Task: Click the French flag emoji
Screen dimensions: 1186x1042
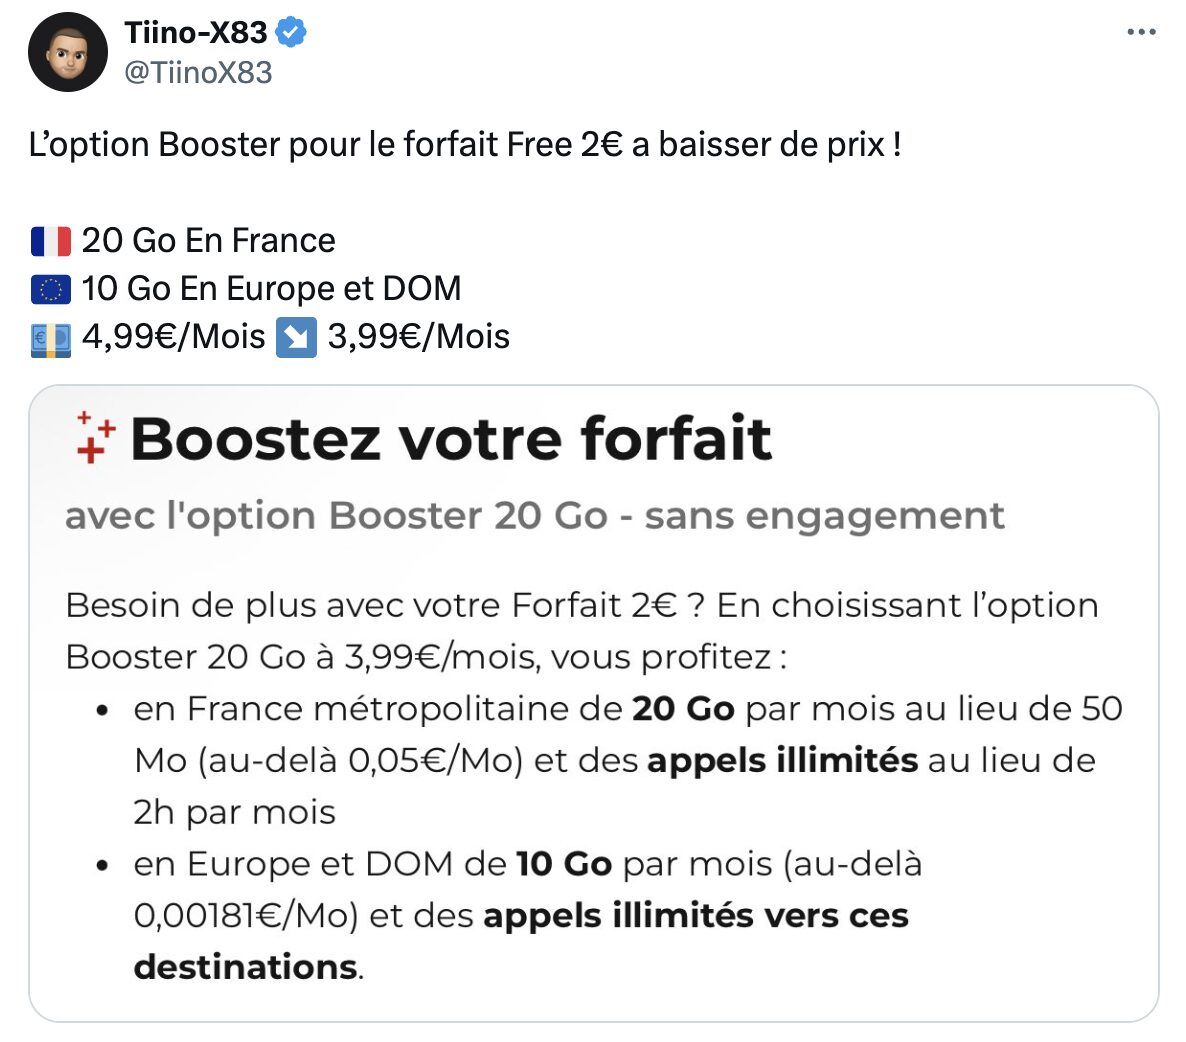Action: coord(51,241)
